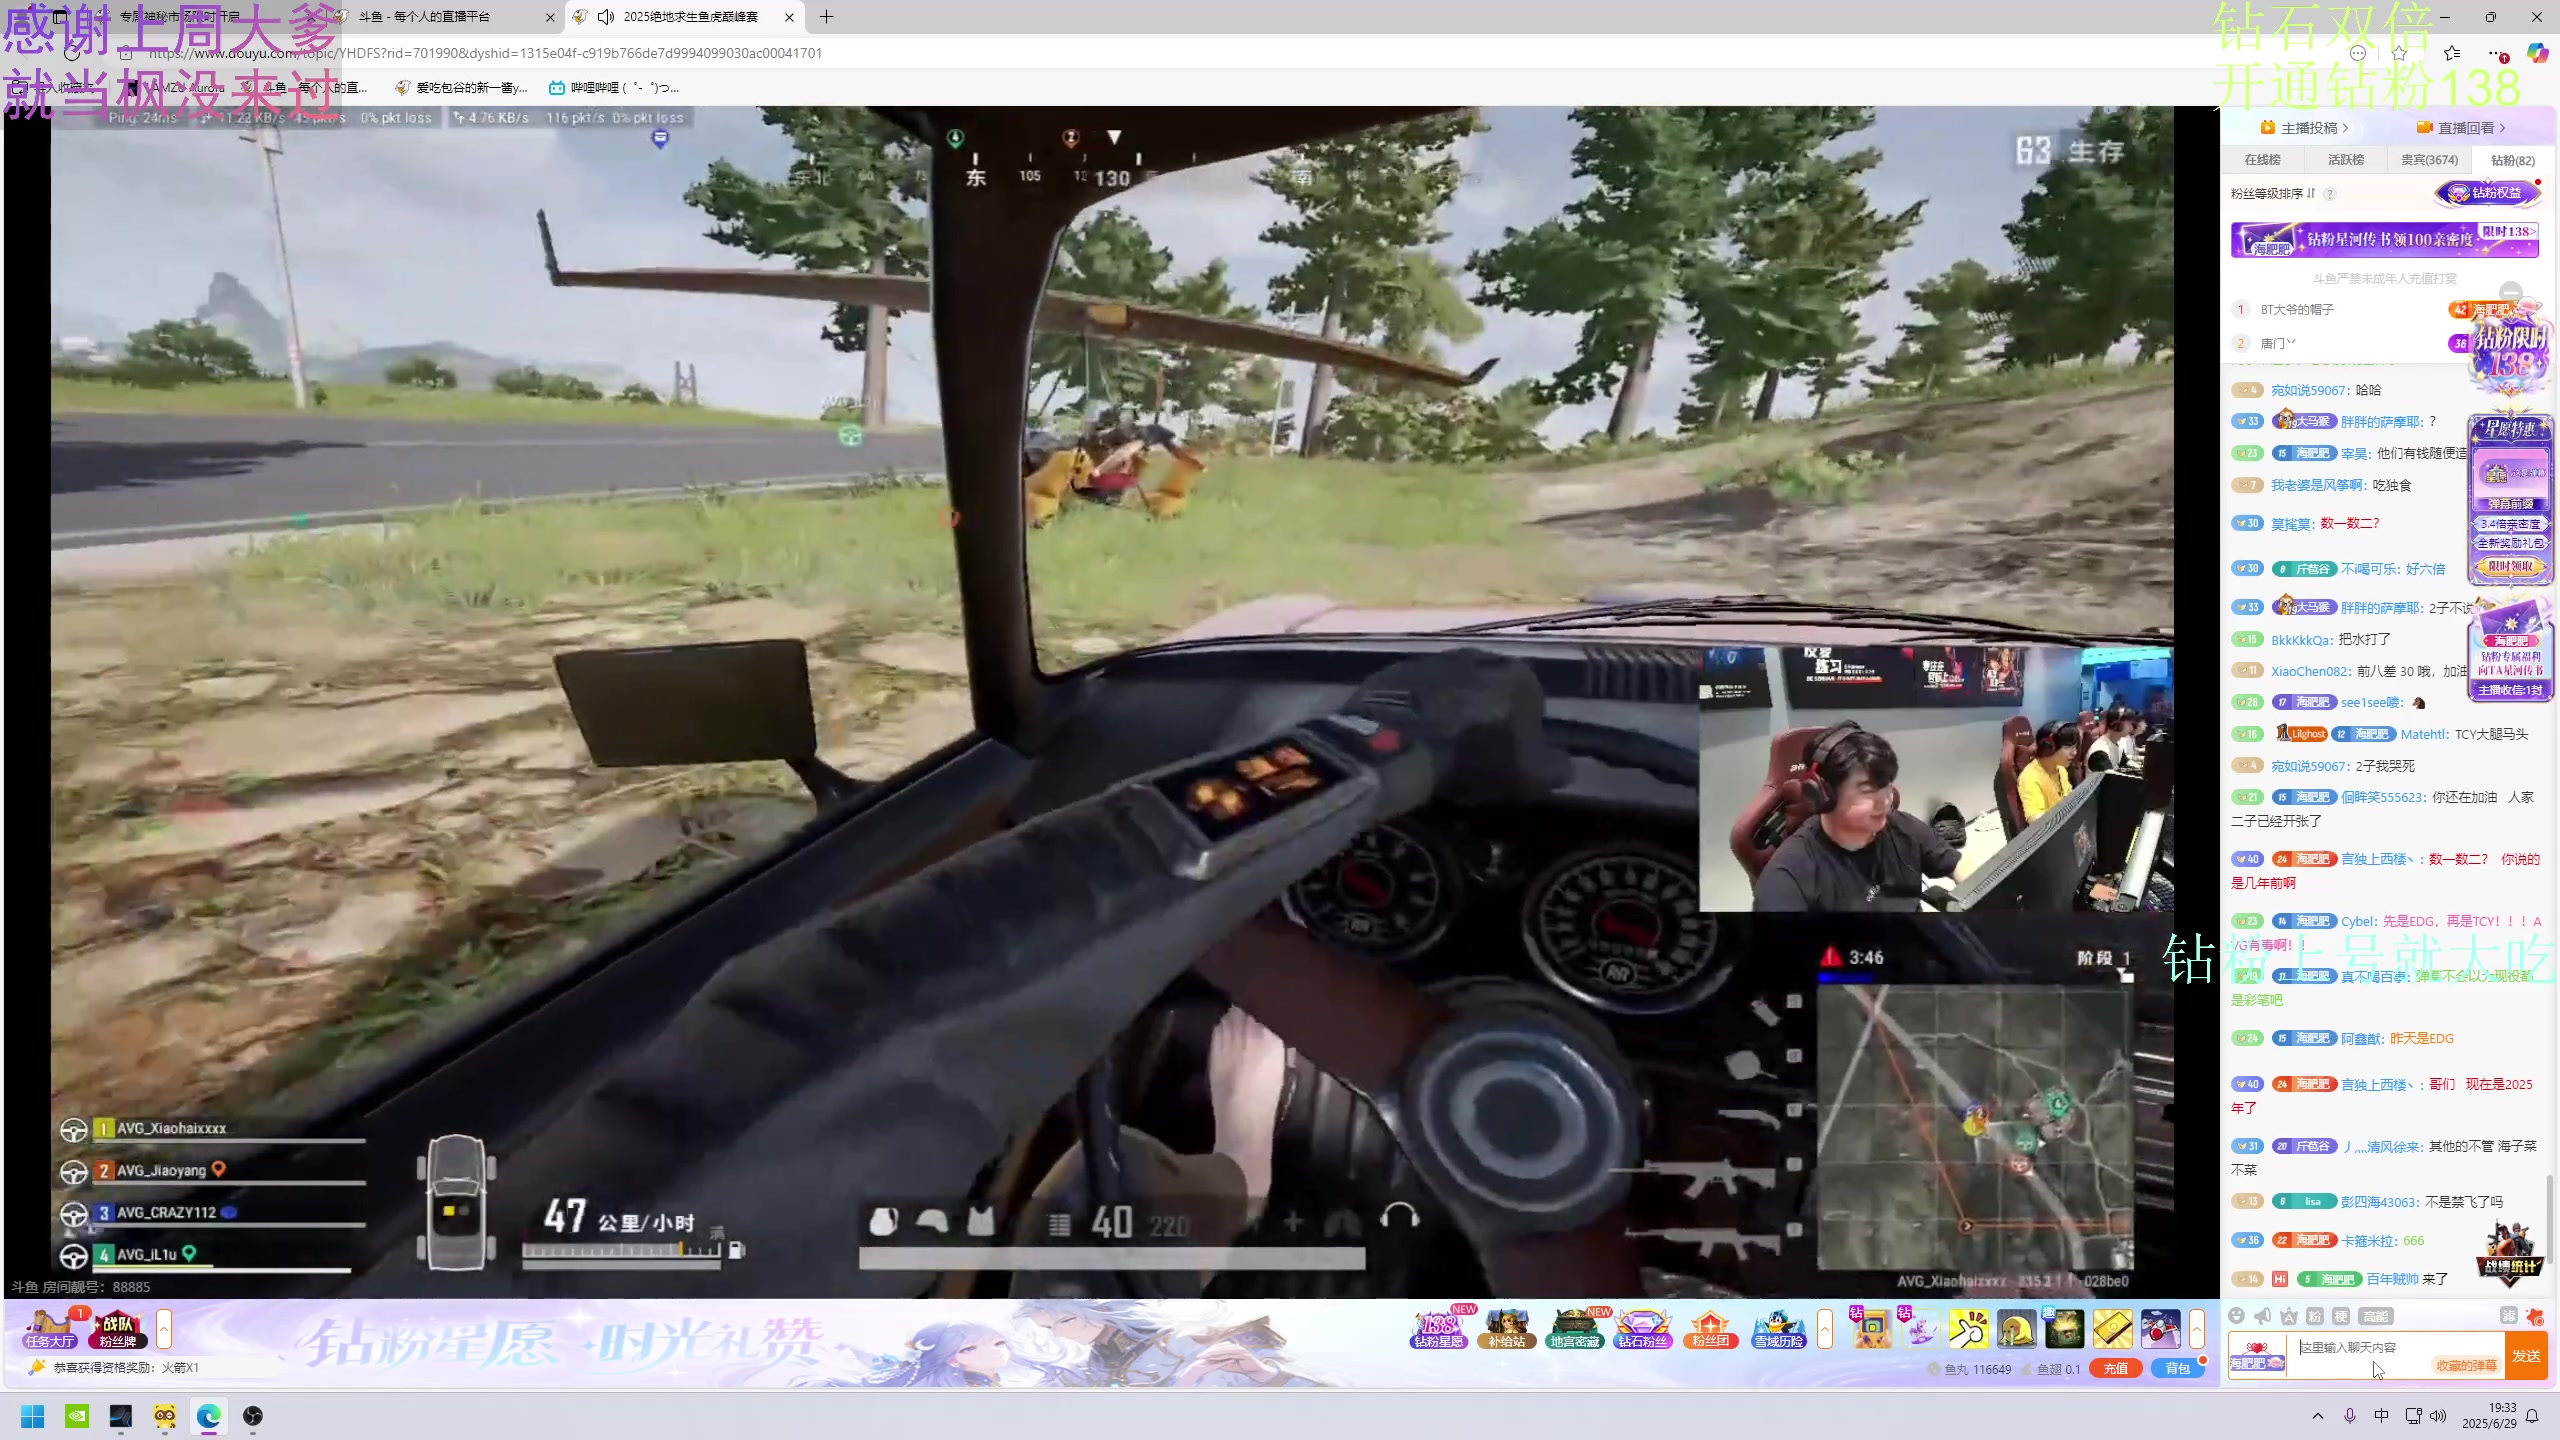Screen dimensions: 2560x1440
Task: Toggle the 滤 chat filter option
Action: (x=2508, y=1316)
